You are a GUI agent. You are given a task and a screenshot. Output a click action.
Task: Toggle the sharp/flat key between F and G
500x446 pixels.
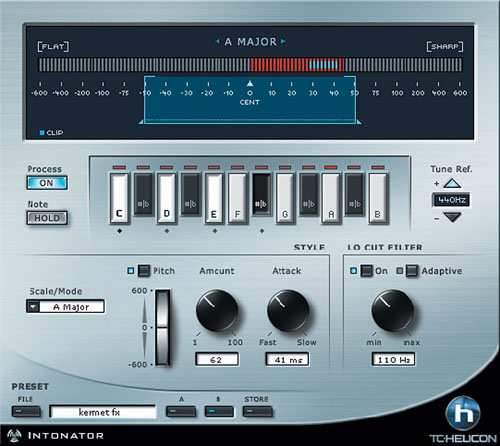tap(262, 193)
